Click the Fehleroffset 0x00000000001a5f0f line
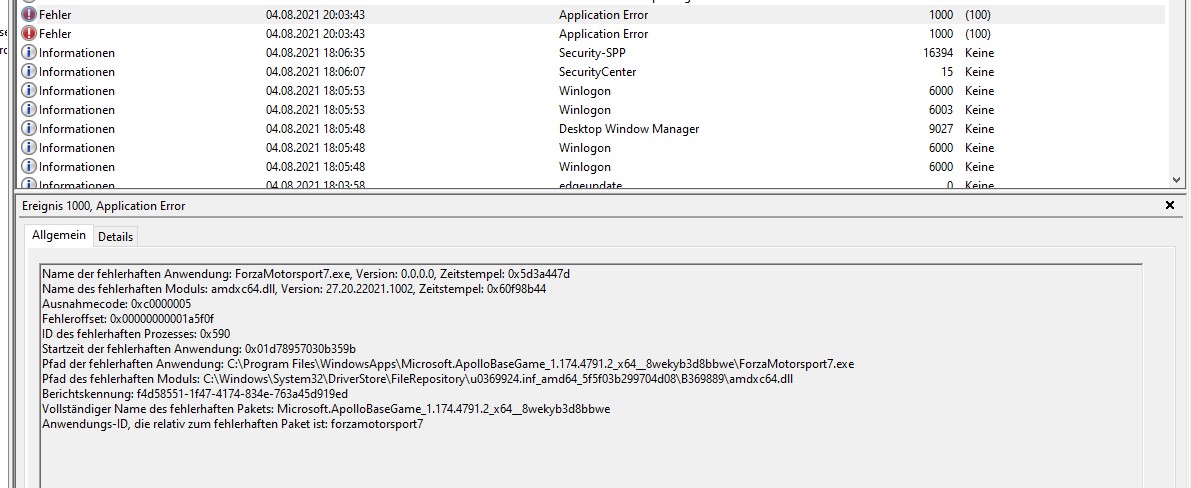The image size is (1191, 488). click(x=128, y=318)
